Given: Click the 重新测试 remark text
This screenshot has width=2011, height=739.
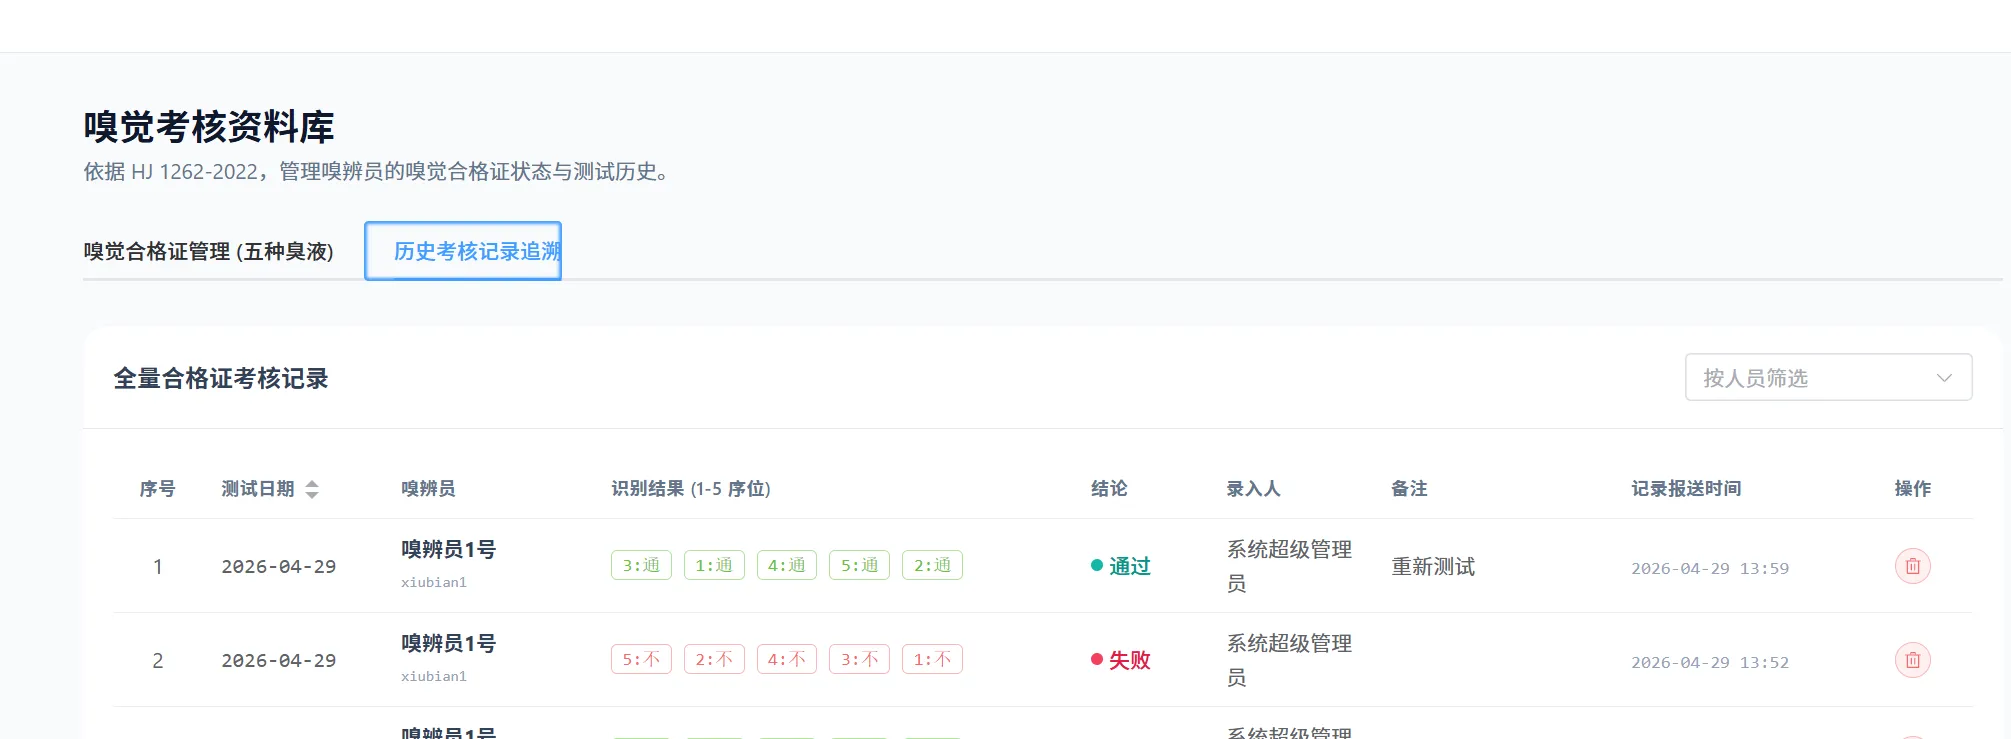Looking at the screenshot, I should (1433, 566).
